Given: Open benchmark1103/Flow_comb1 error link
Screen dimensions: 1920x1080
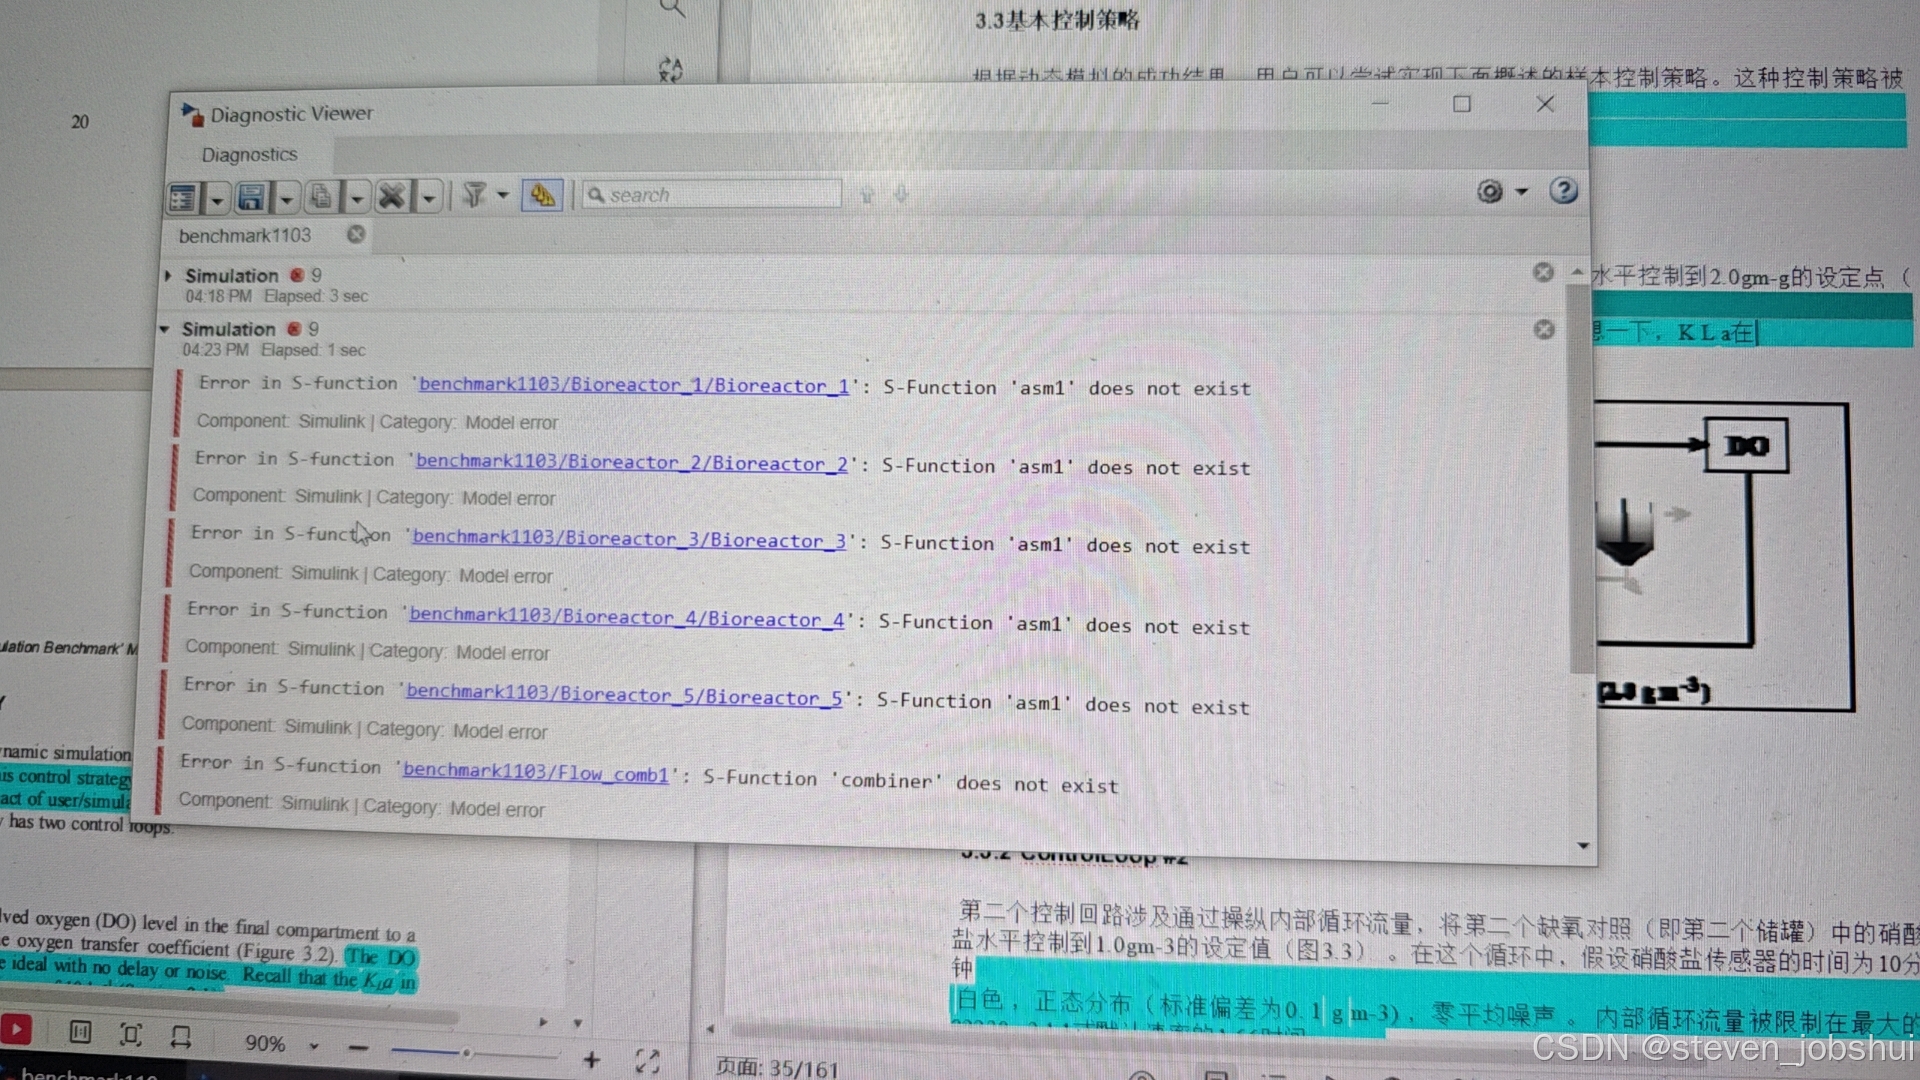Looking at the screenshot, I should coord(535,772).
